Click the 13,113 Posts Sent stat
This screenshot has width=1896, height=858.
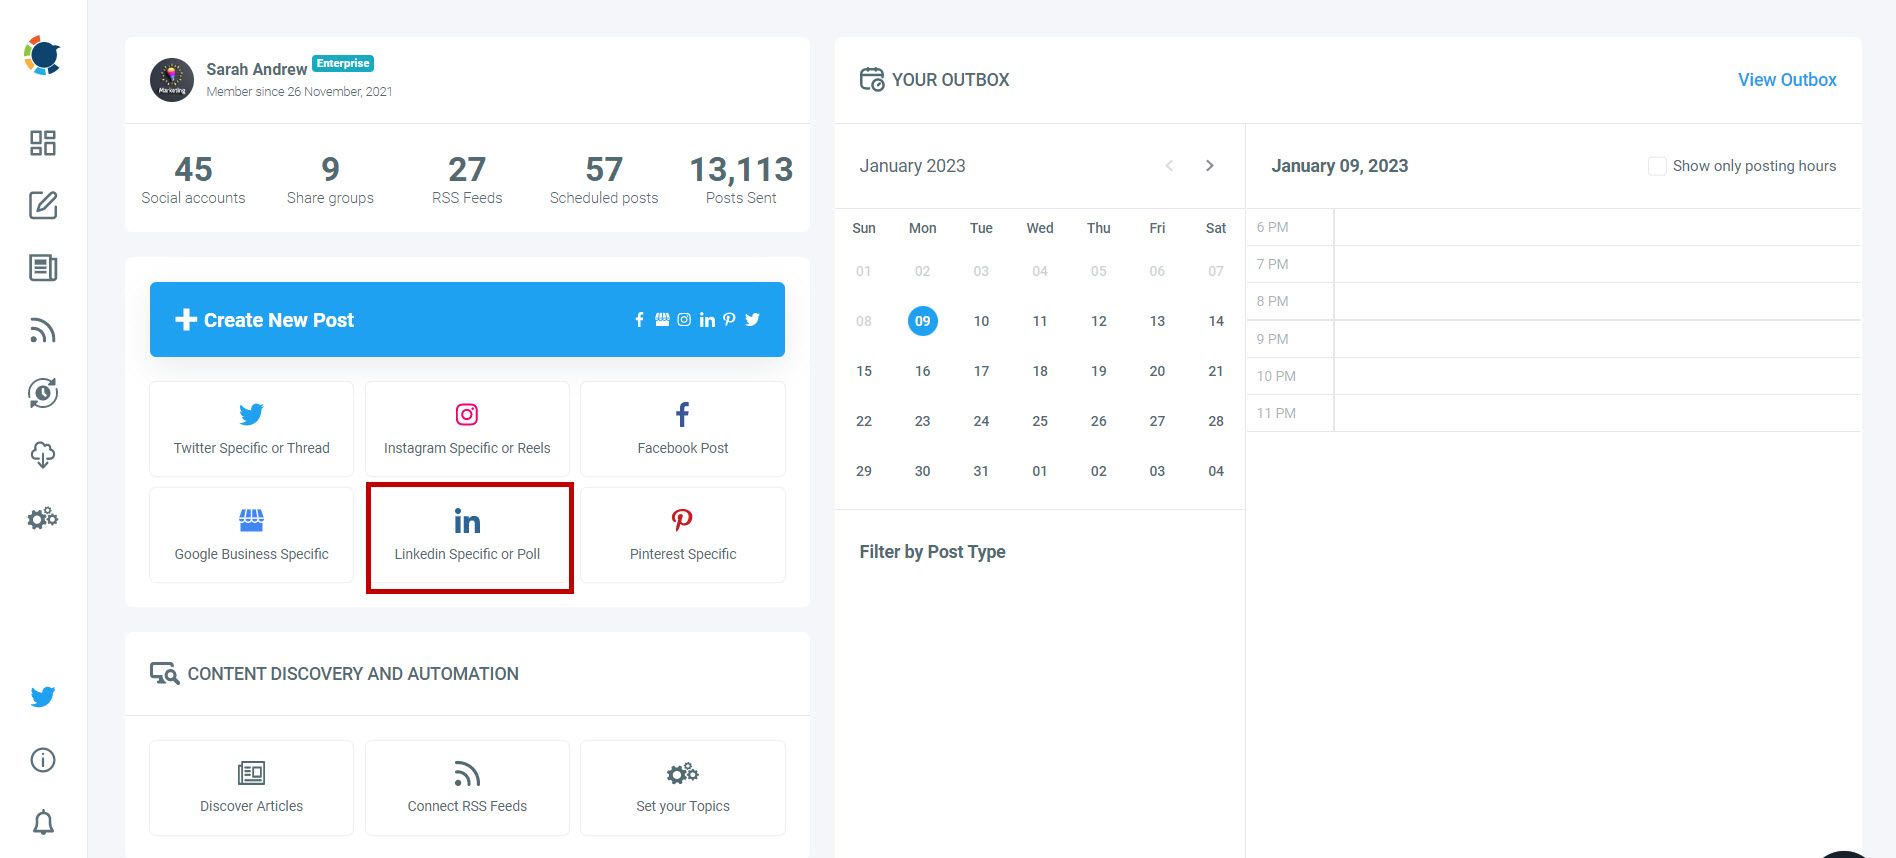[x=741, y=179]
